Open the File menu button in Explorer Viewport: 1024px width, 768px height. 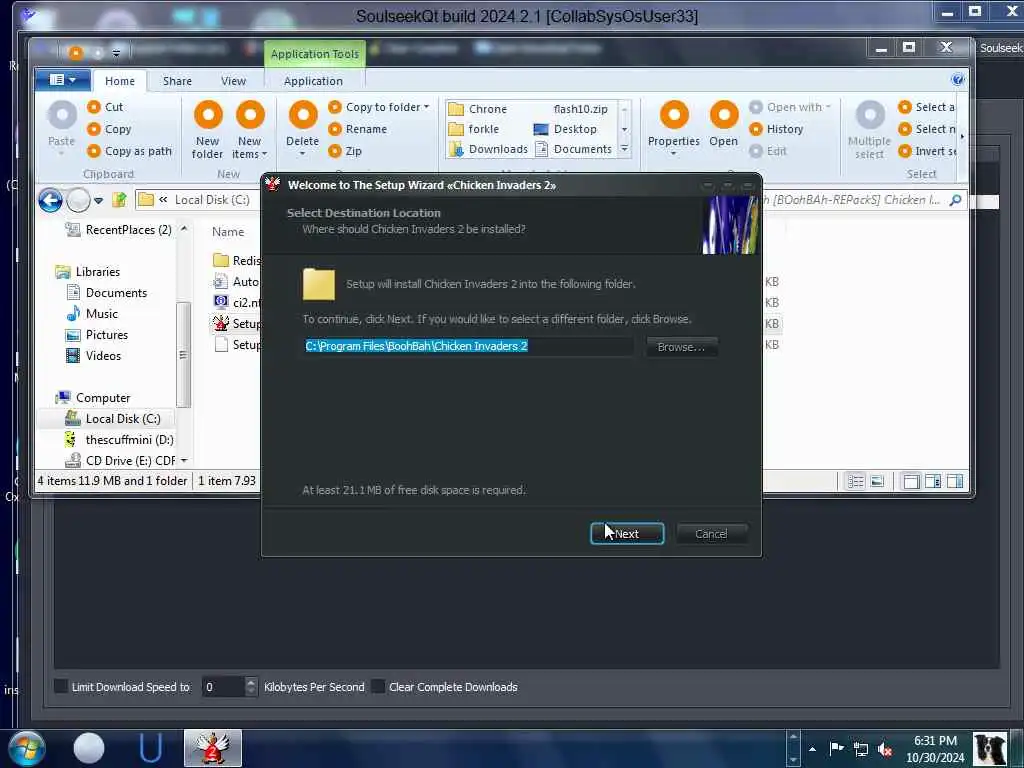[x=63, y=80]
